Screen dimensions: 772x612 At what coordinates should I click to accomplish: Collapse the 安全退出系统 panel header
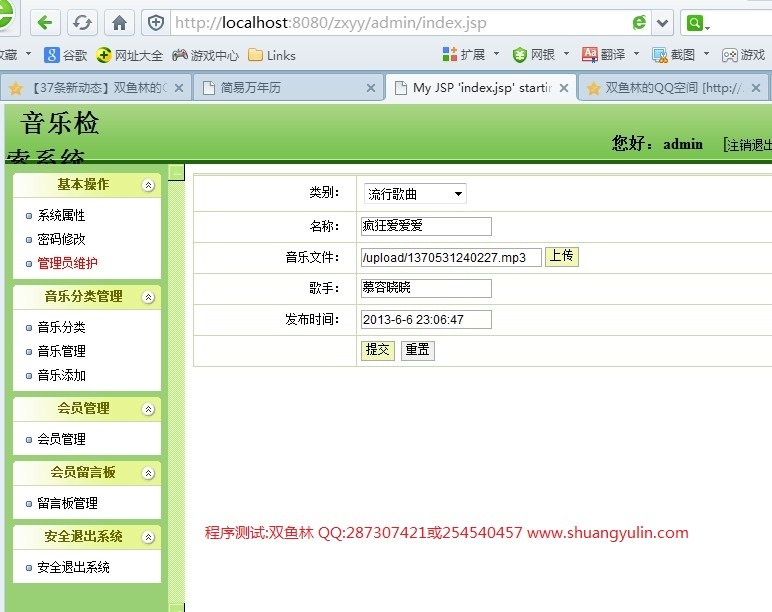[148, 537]
